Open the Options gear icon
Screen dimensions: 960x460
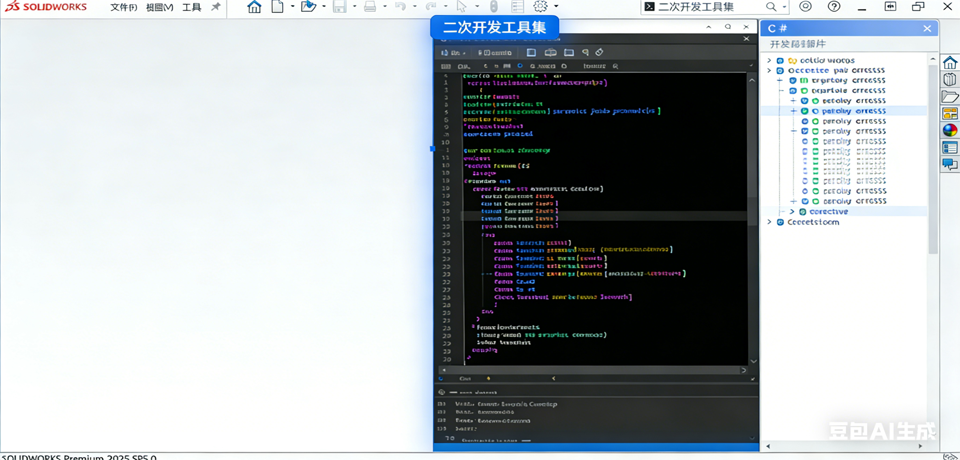pyautogui.click(x=540, y=7)
